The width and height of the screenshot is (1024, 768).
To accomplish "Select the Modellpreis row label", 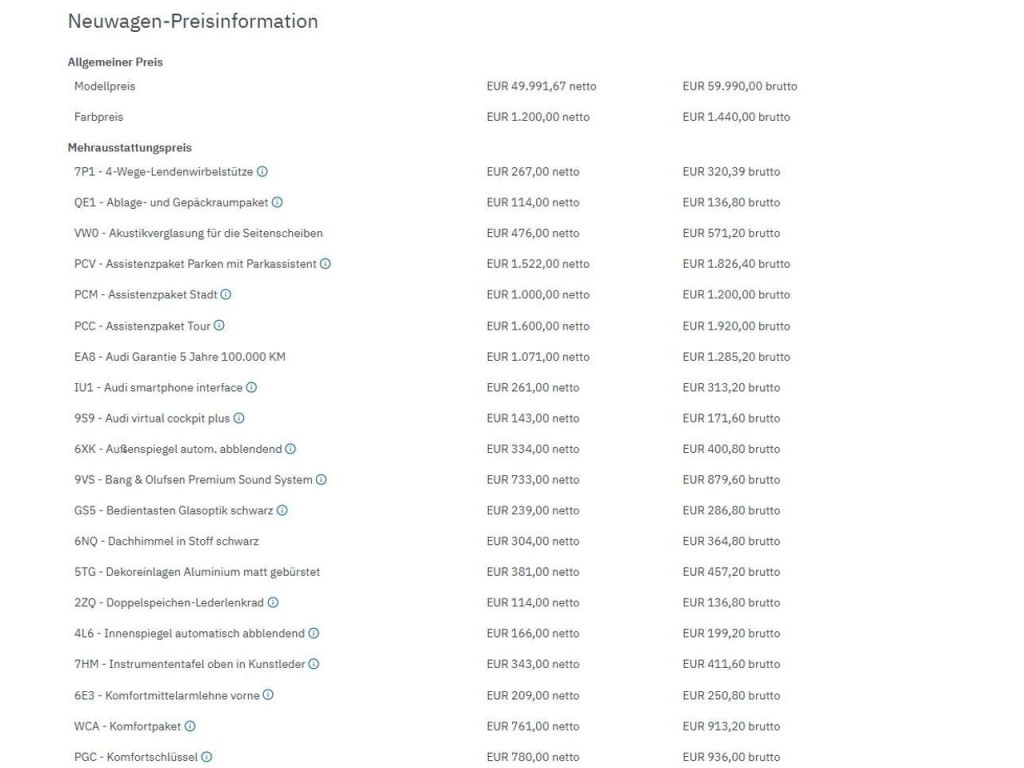I will tap(104, 86).
